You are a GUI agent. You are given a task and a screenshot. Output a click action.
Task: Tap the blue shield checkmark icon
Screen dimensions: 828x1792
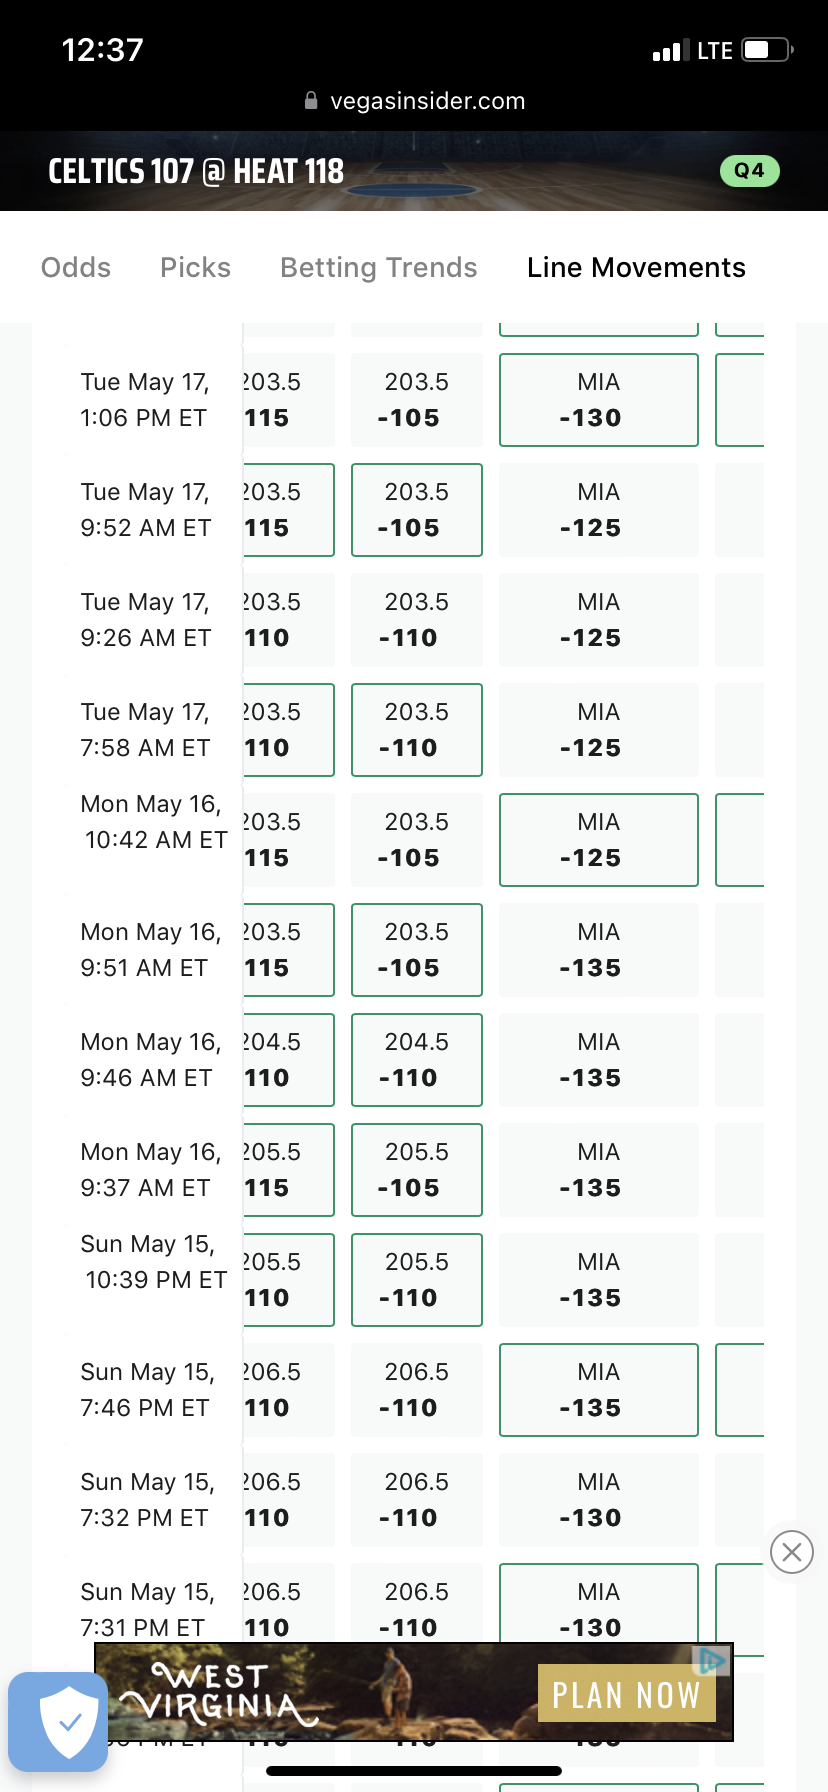58,1721
